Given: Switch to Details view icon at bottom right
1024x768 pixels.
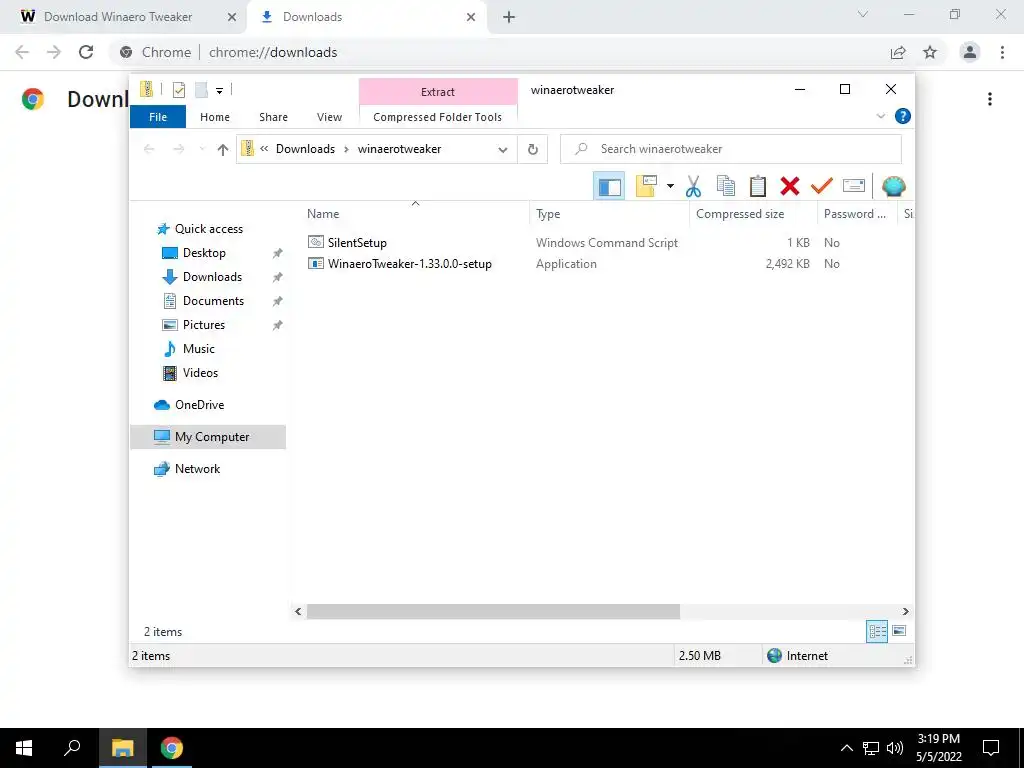Looking at the screenshot, I should (877, 631).
